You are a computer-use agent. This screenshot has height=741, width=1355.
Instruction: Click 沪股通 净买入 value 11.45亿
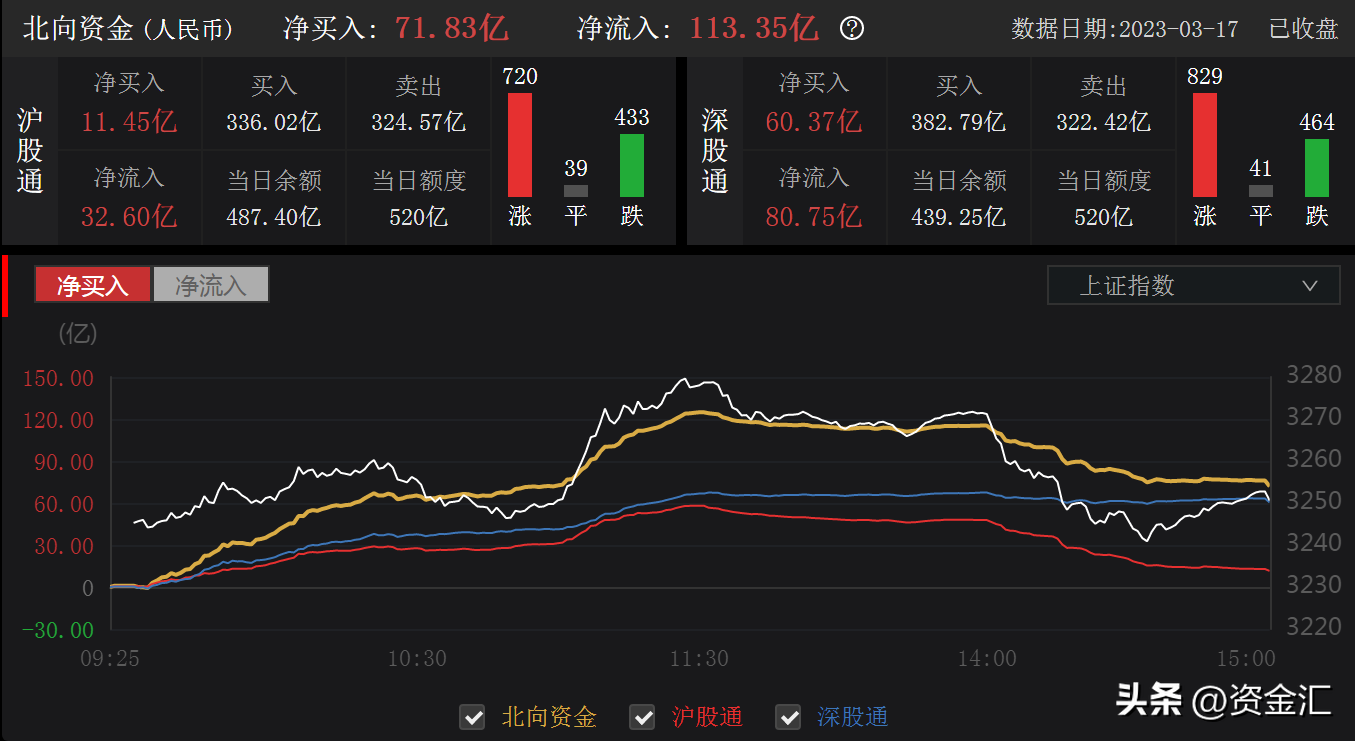(x=129, y=122)
